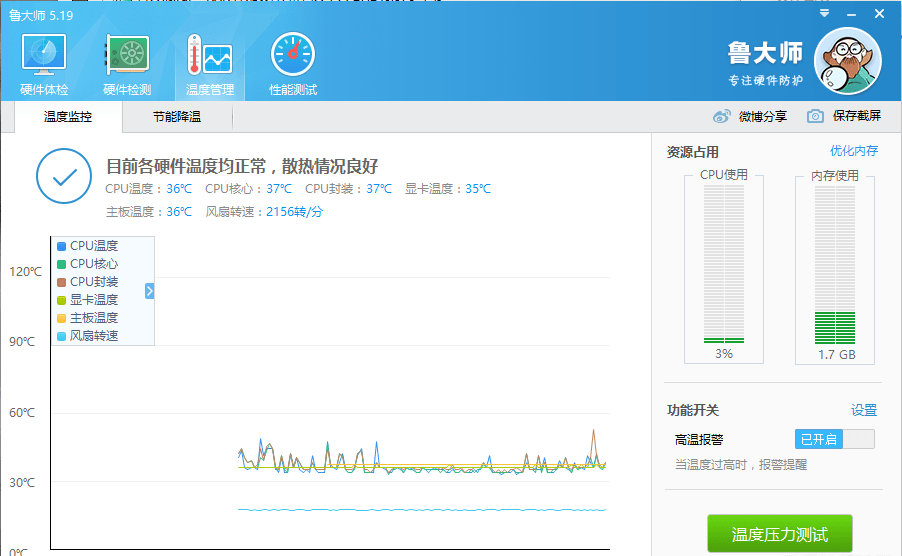This screenshot has height=556, width=902.
Task: Click the 3% CPU usage value
Action: pyautogui.click(x=724, y=354)
